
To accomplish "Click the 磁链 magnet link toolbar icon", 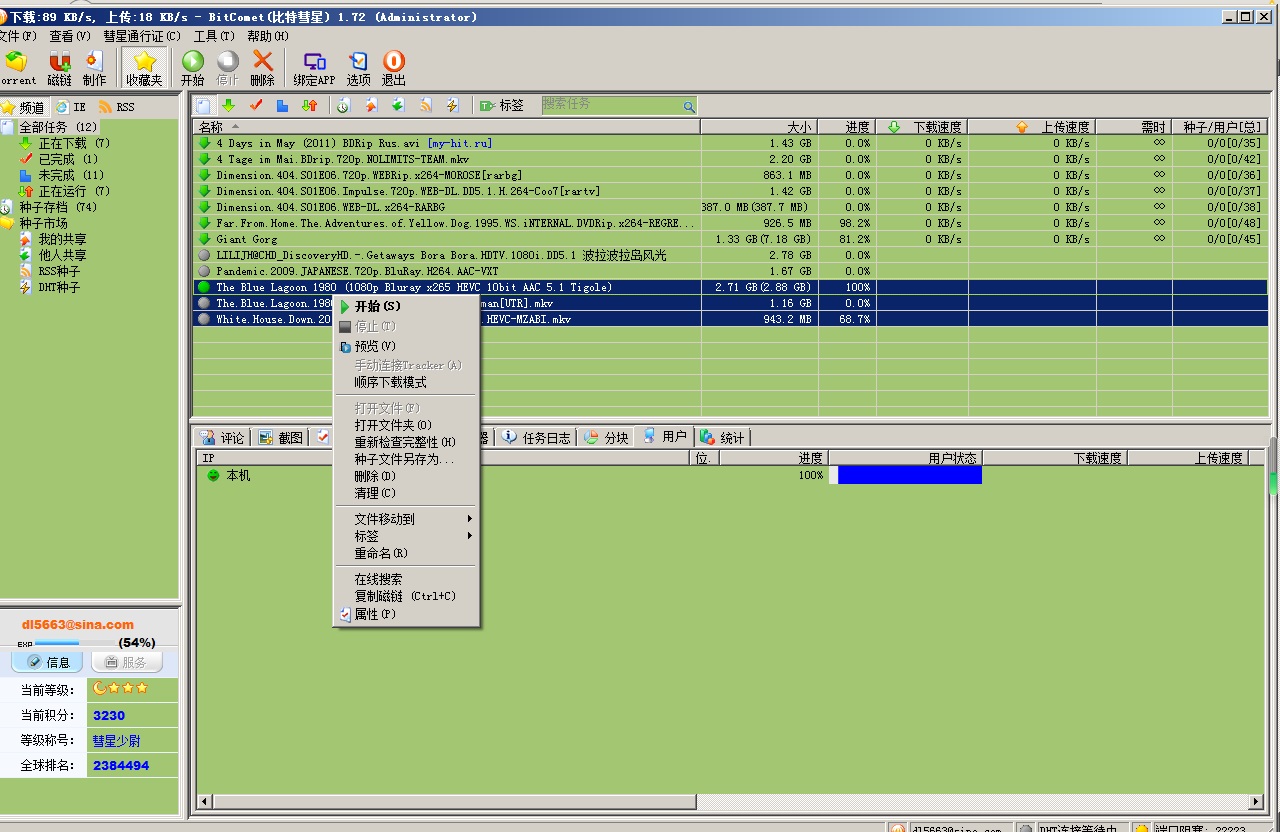I will tap(60, 68).
